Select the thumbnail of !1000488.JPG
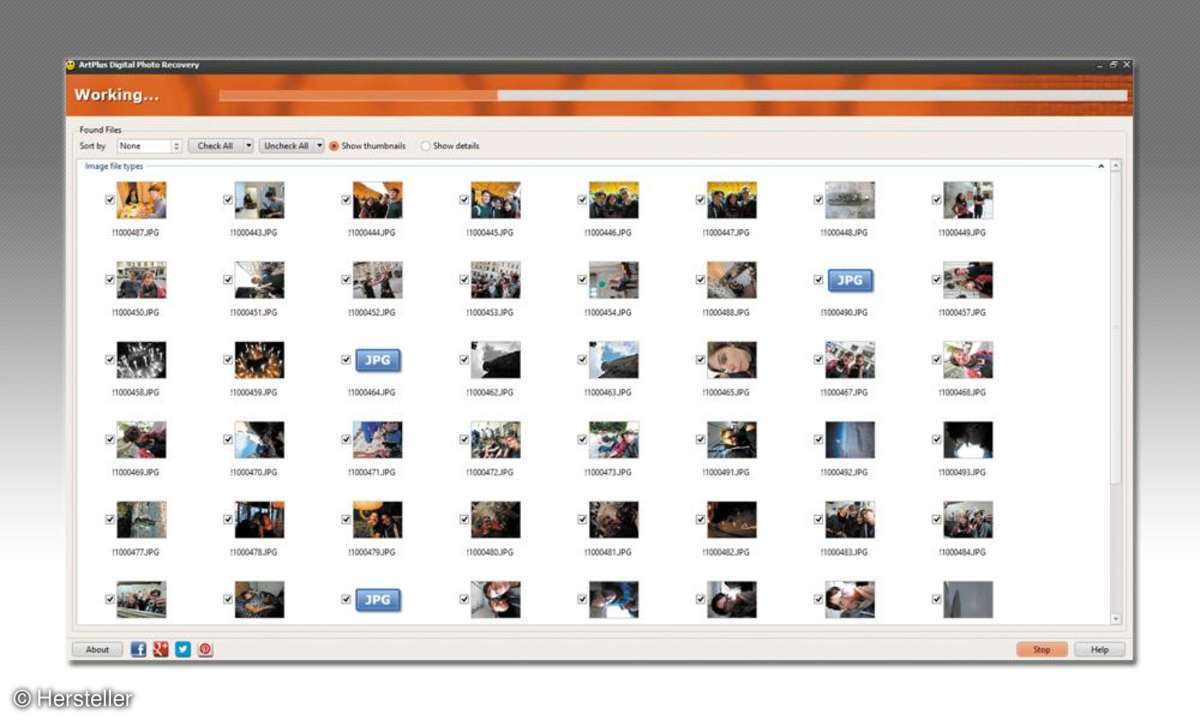1200x720 pixels. tap(732, 280)
